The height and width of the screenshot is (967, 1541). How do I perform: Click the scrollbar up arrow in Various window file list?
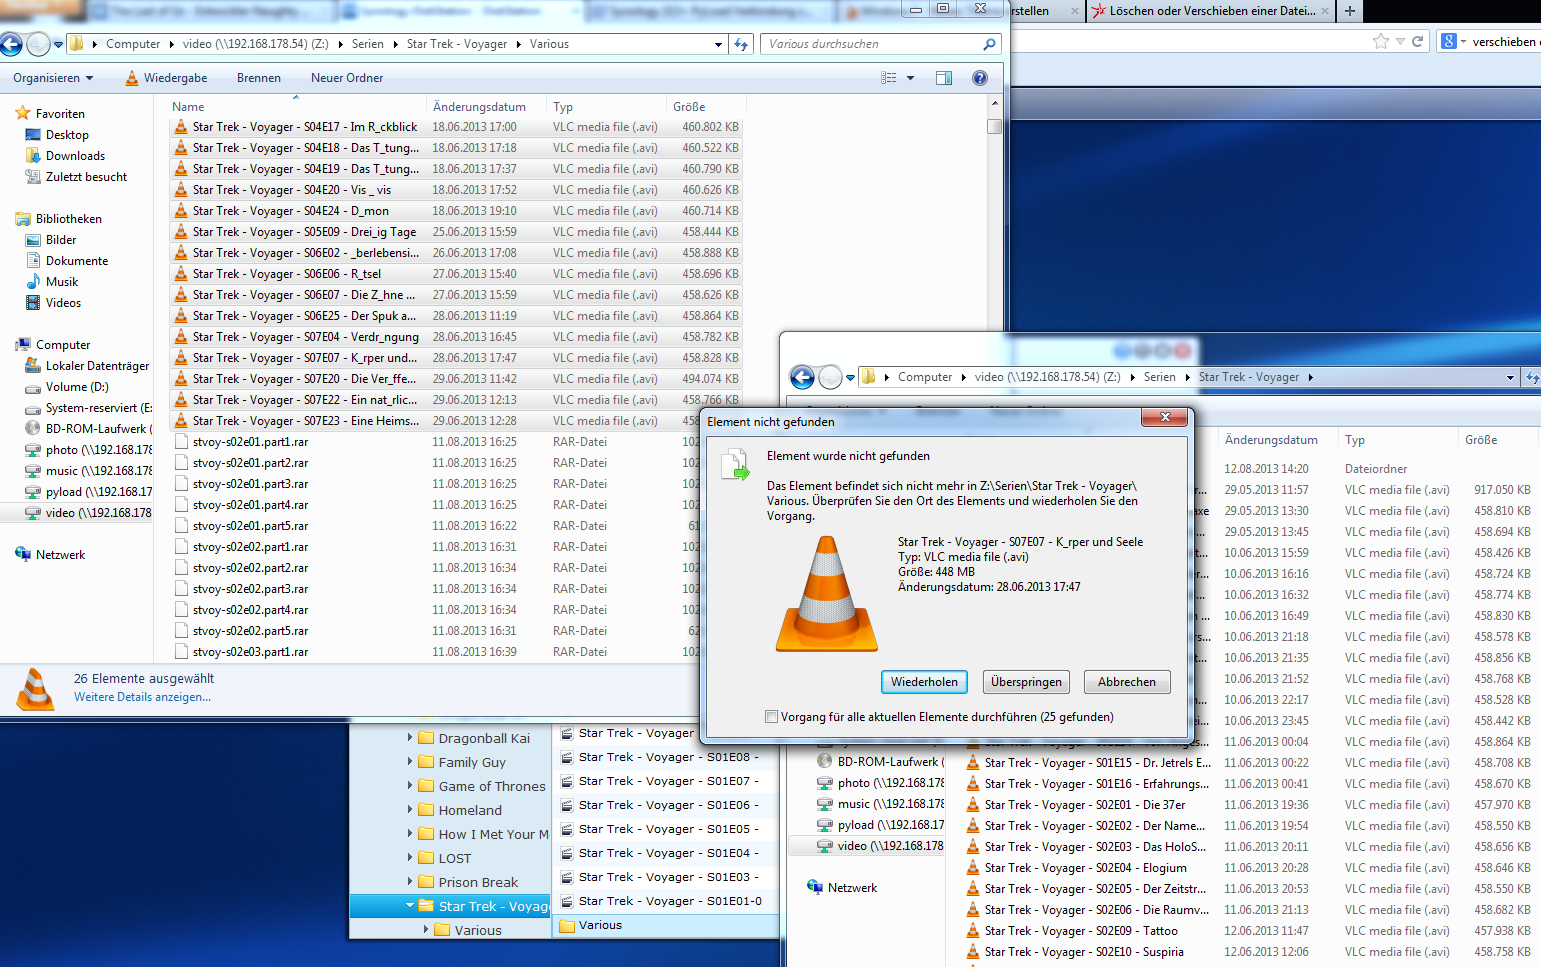[994, 103]
